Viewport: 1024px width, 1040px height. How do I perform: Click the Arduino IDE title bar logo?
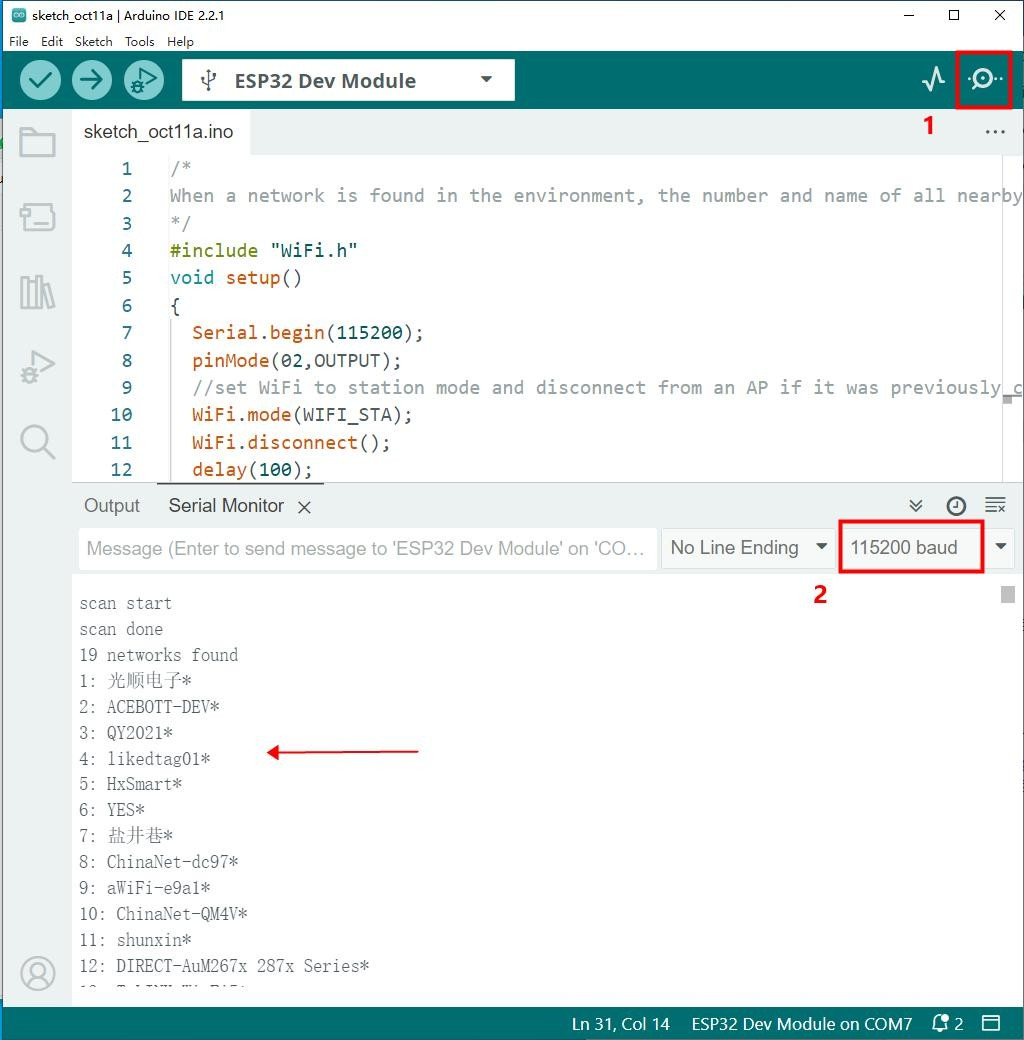pyautogui.click(x=19, y=15)
